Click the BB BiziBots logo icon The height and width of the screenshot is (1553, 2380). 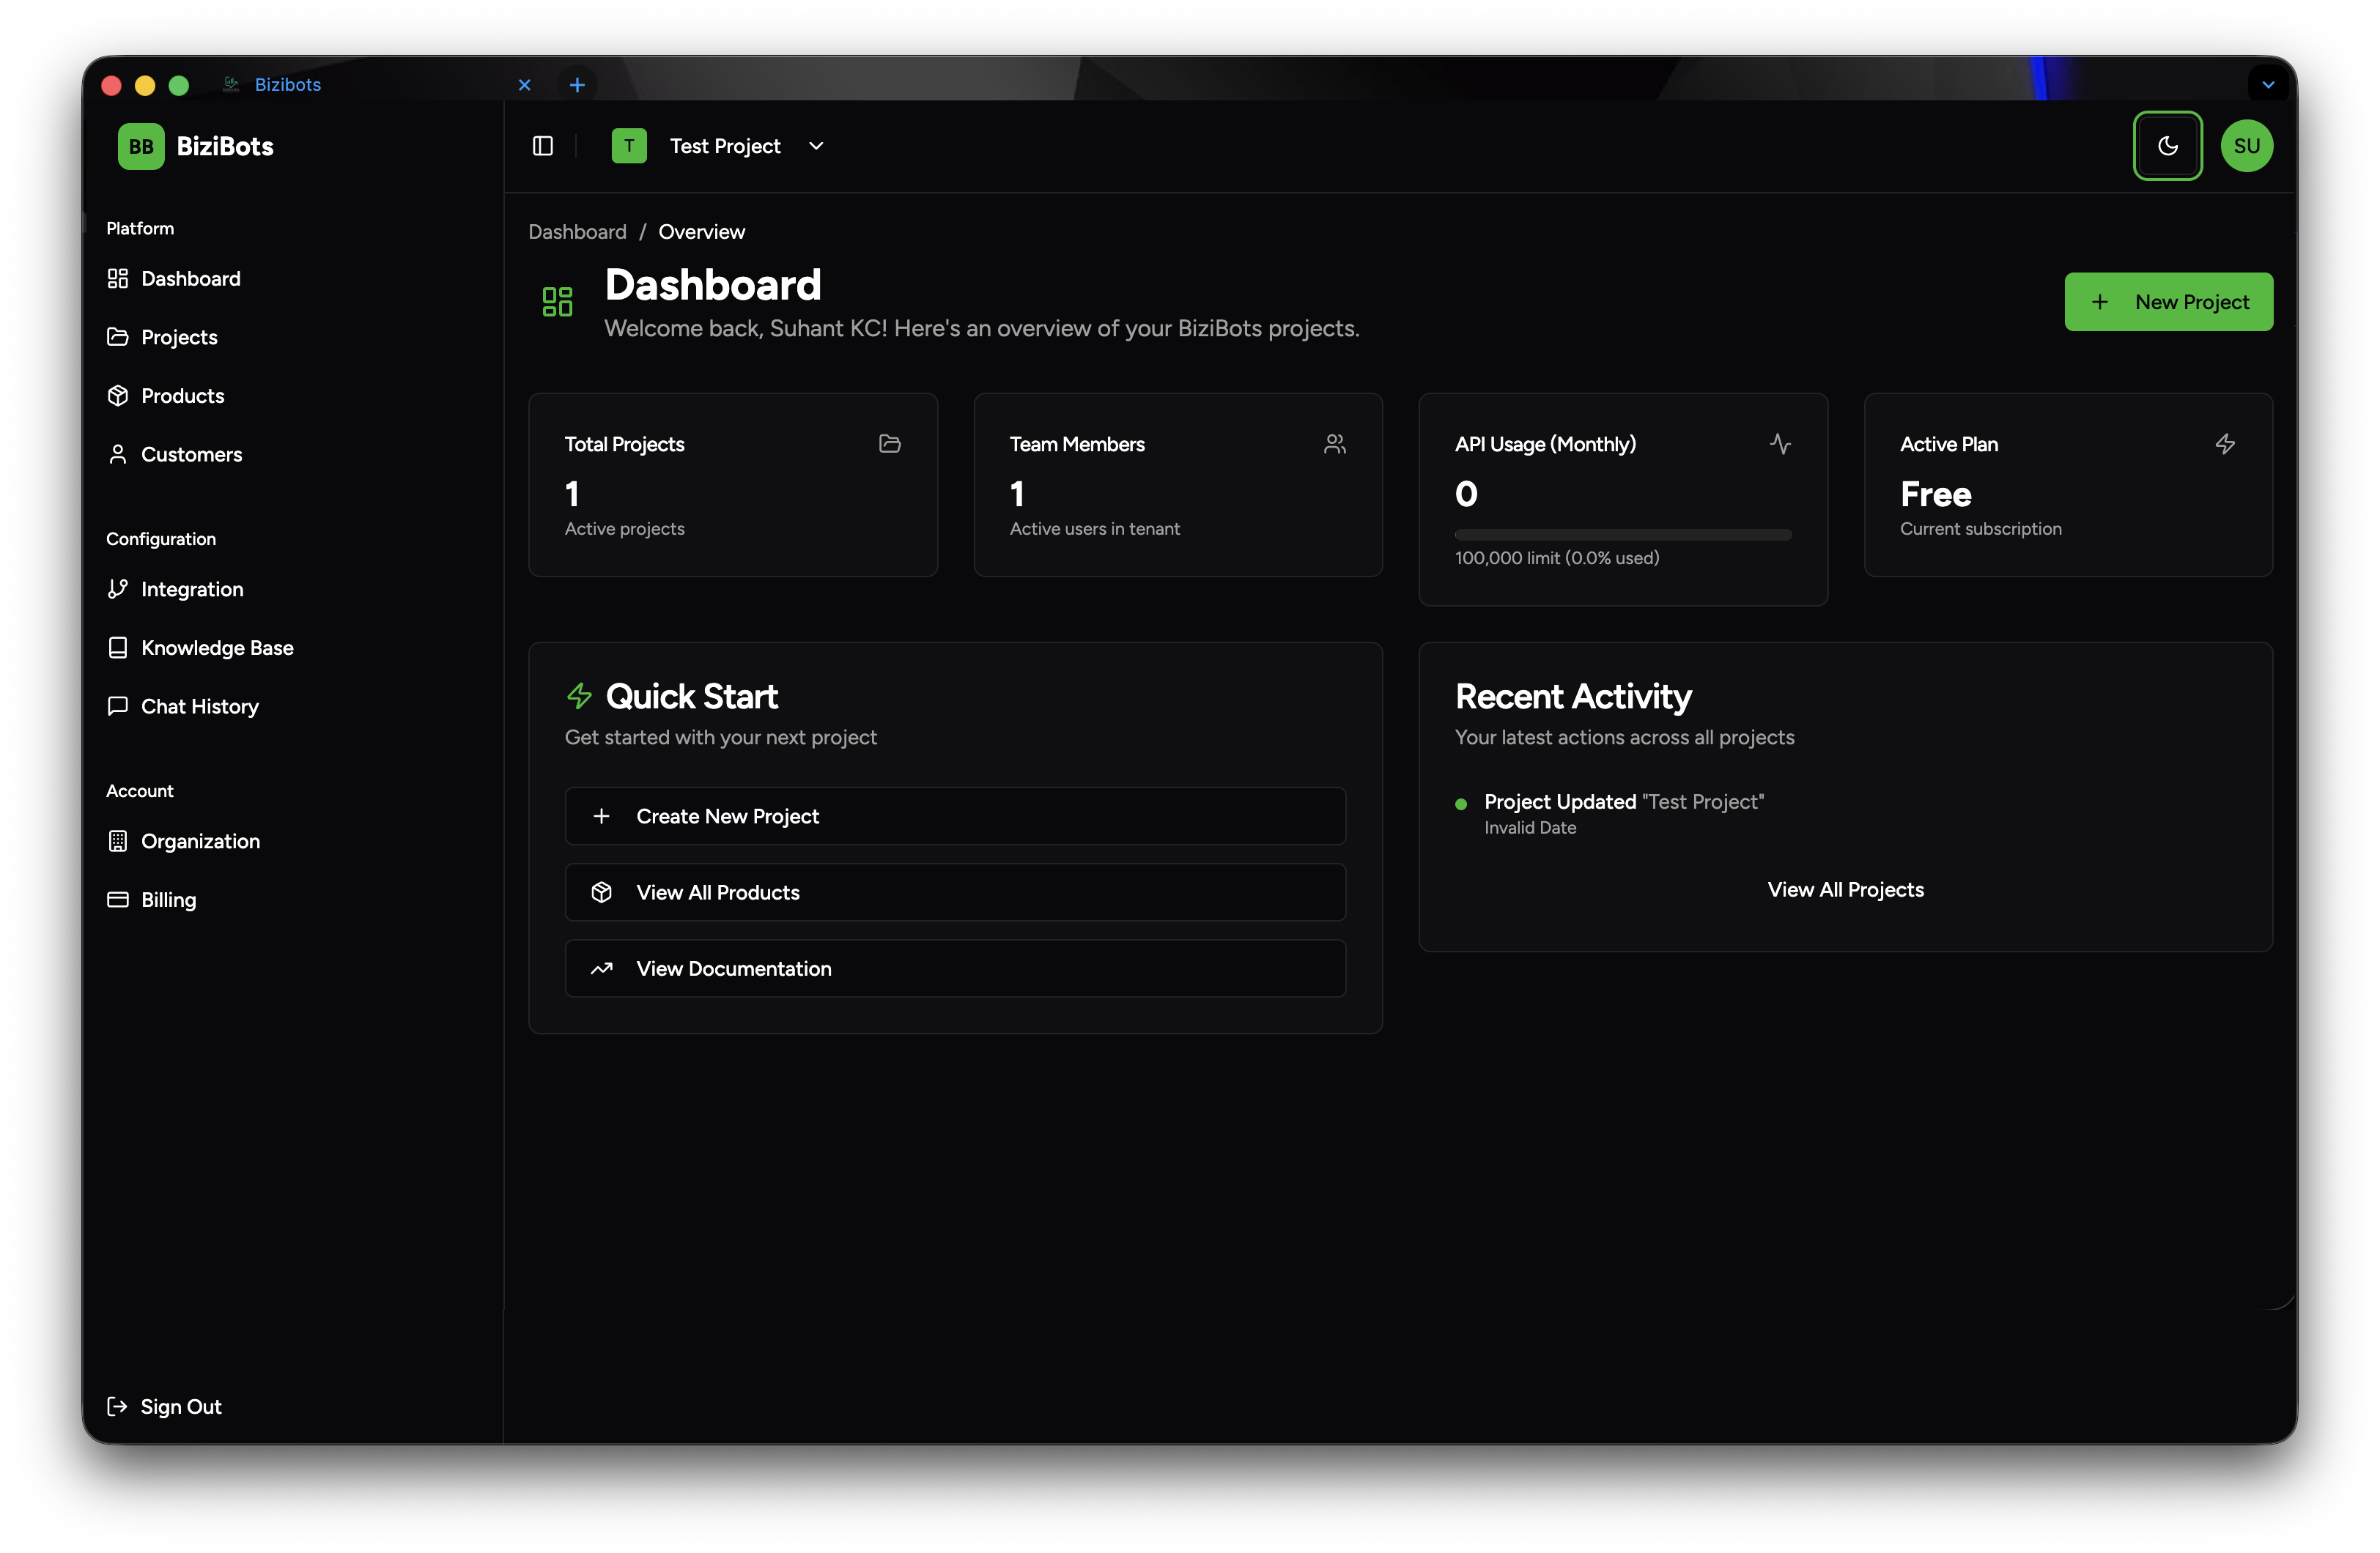click(x=141, y=146)
